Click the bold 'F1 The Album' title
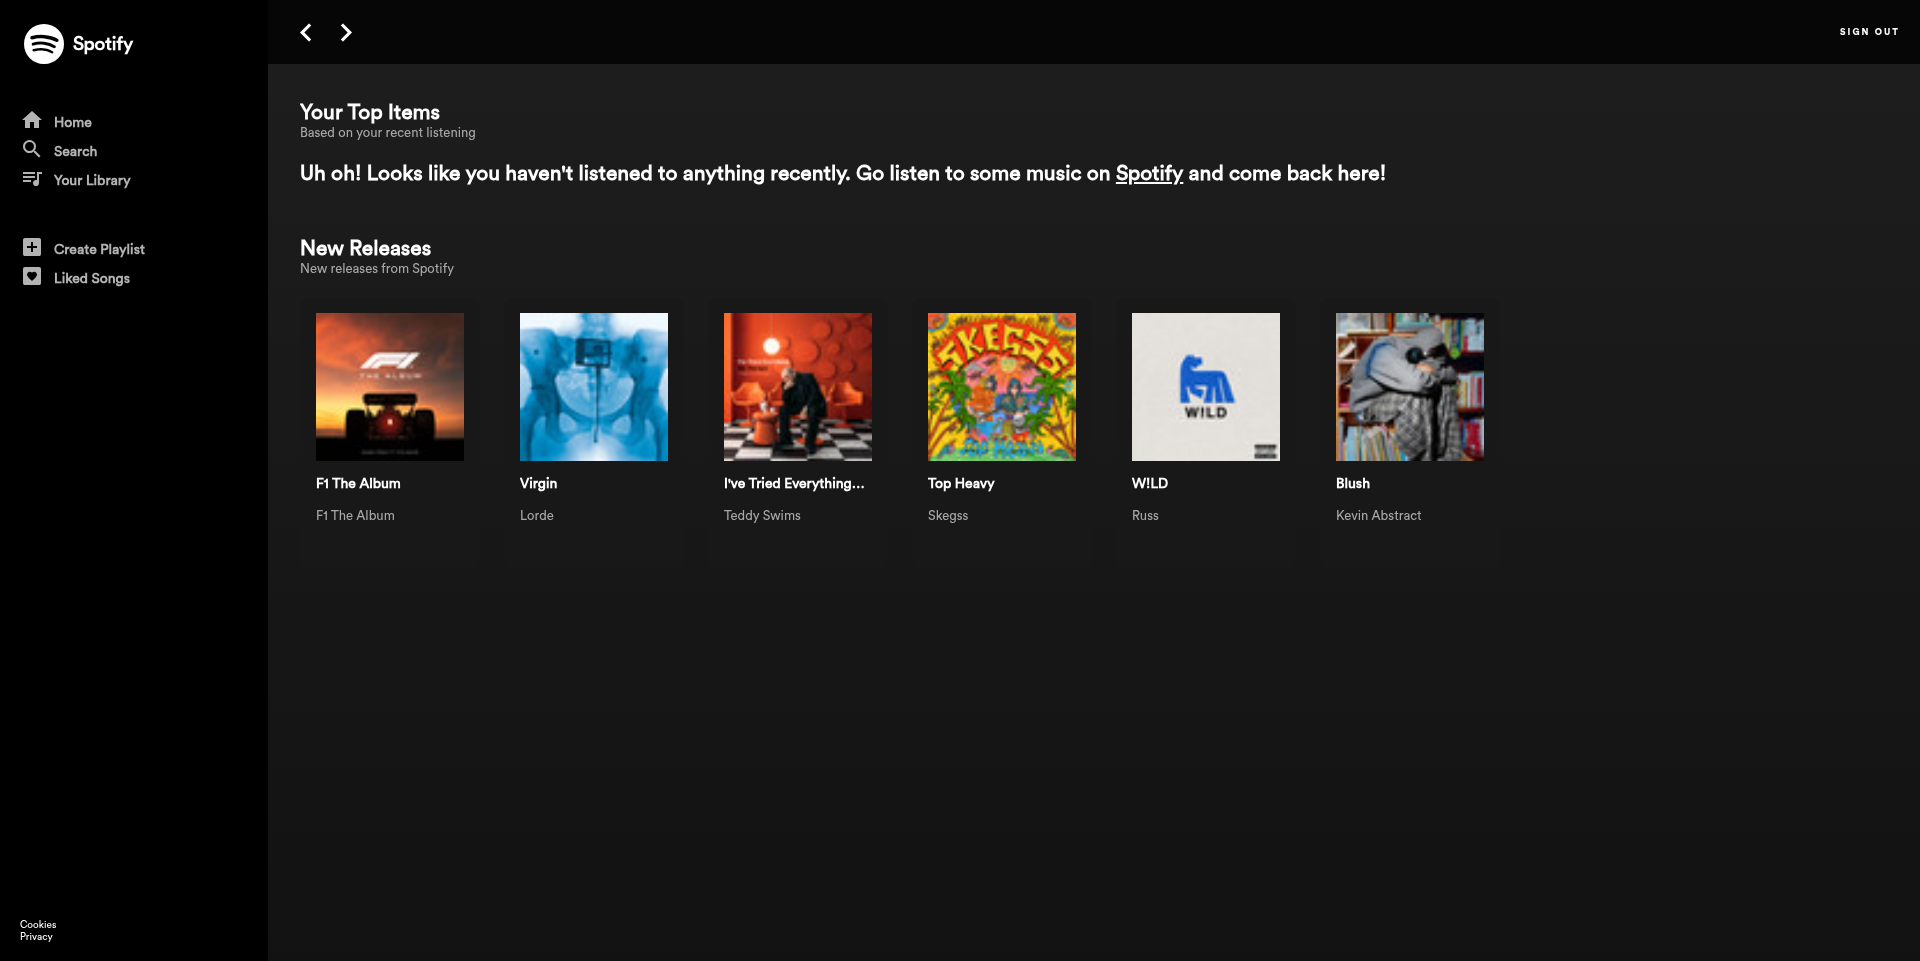The image size is (1920, 961). tap(358, 483)
